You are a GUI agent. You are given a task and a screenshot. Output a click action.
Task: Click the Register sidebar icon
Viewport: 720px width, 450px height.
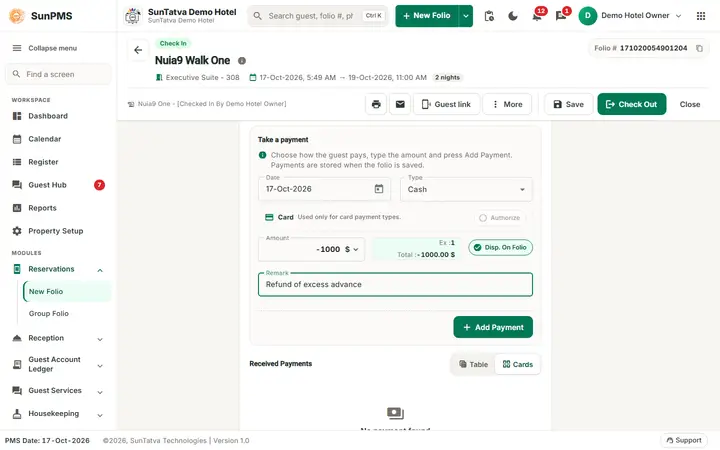pos(17,162)
